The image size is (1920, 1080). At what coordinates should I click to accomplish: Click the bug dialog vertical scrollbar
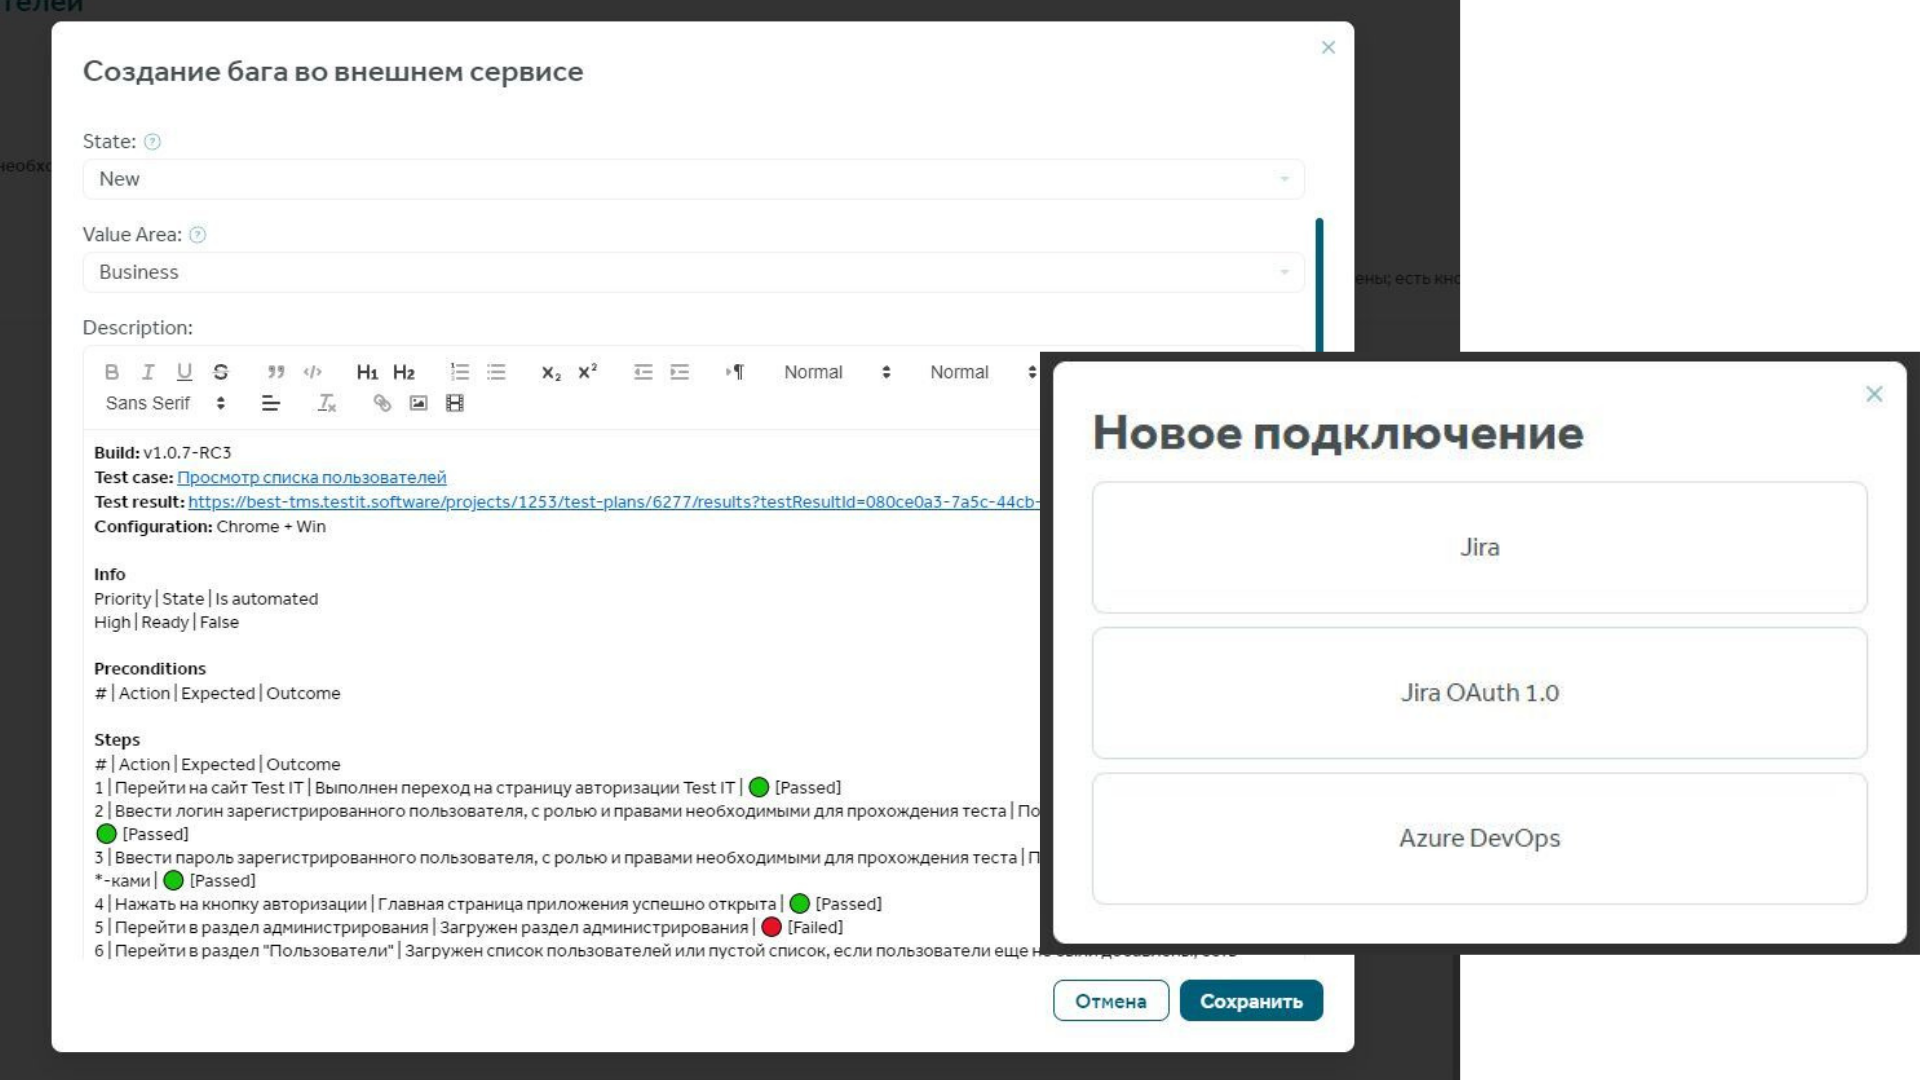[x=1319, y=285]
